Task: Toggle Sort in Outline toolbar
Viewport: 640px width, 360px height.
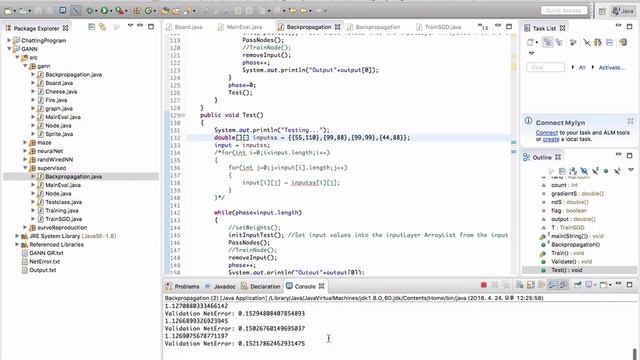Action: pyautogui.click(x=573, y=171)
